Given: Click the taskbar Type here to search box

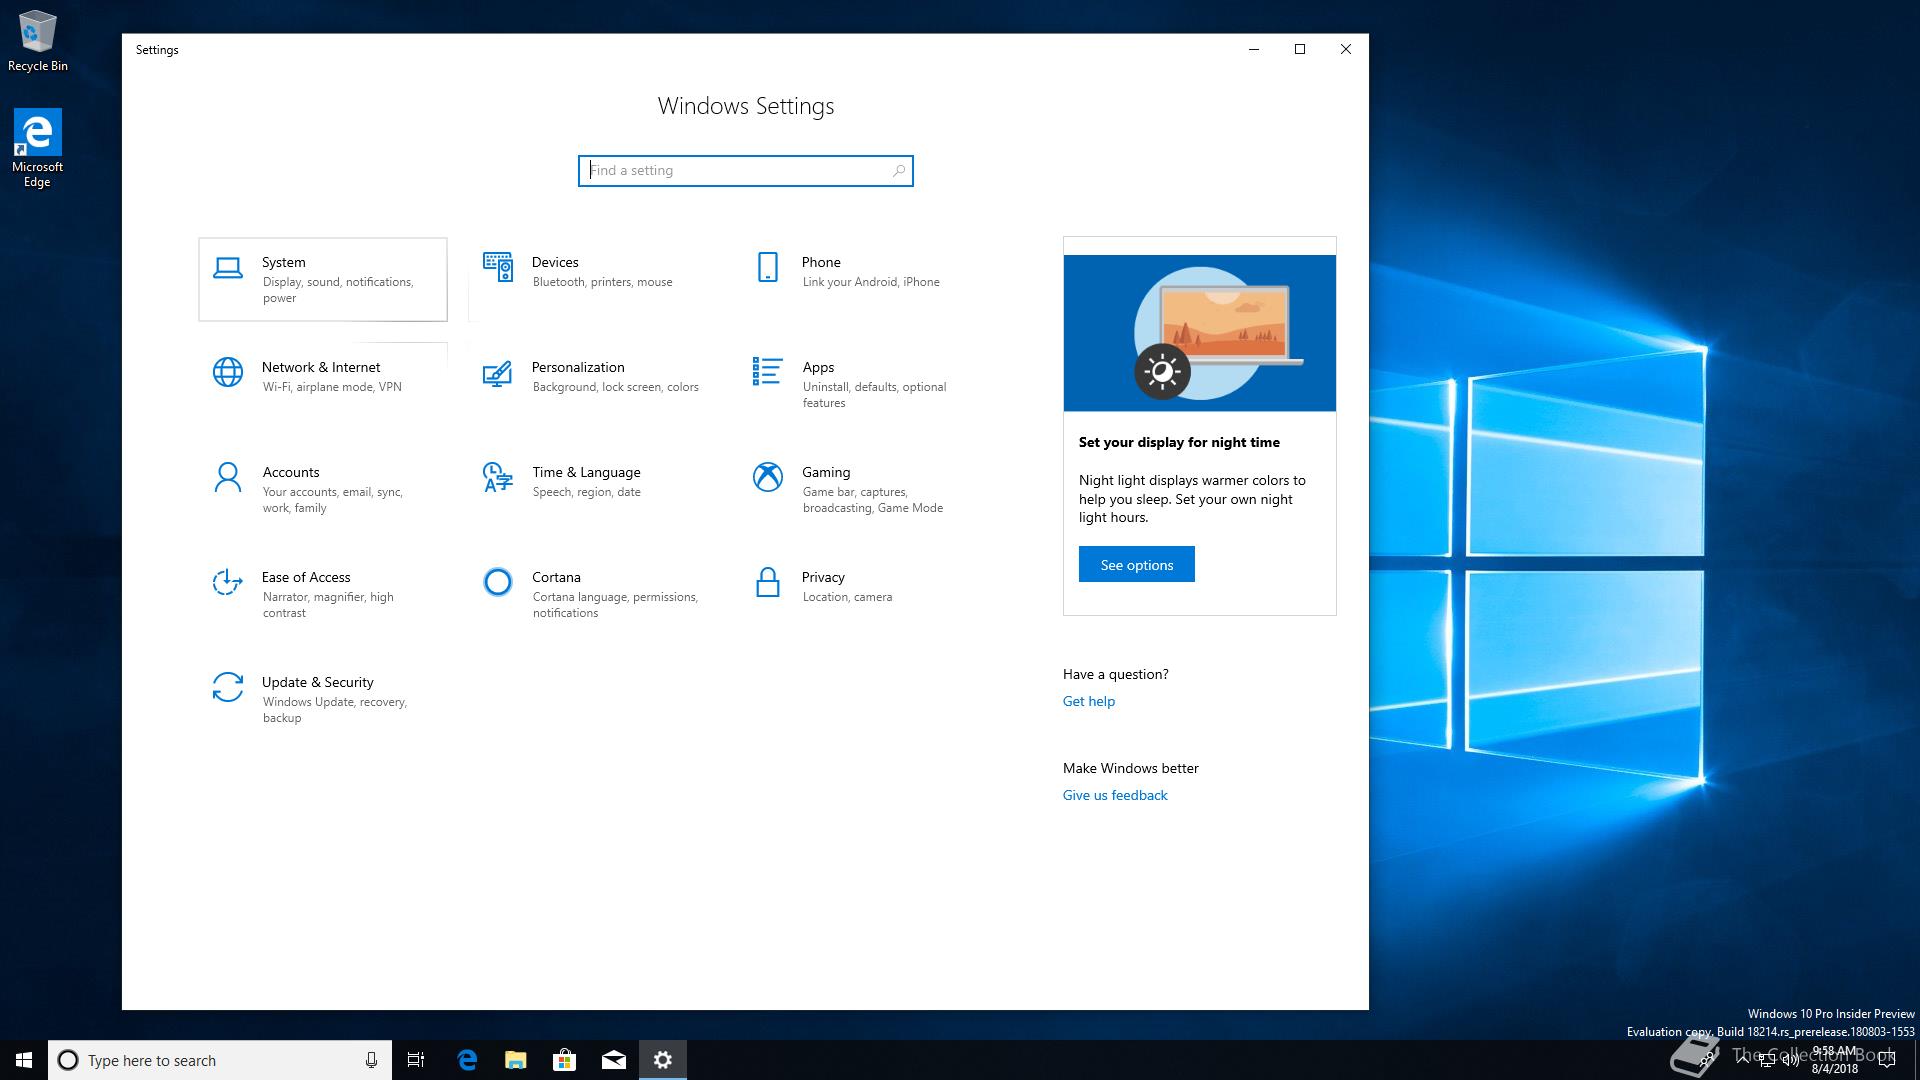Looking at the screenshot, I should (x=219, y=1060).
